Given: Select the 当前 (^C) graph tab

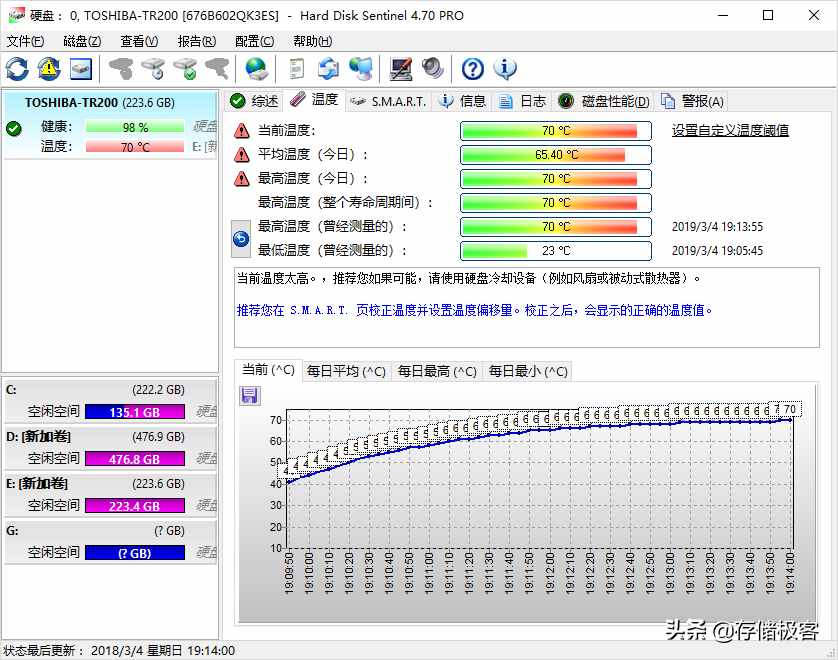Looking at the screenshot, I should pos(268,370).
